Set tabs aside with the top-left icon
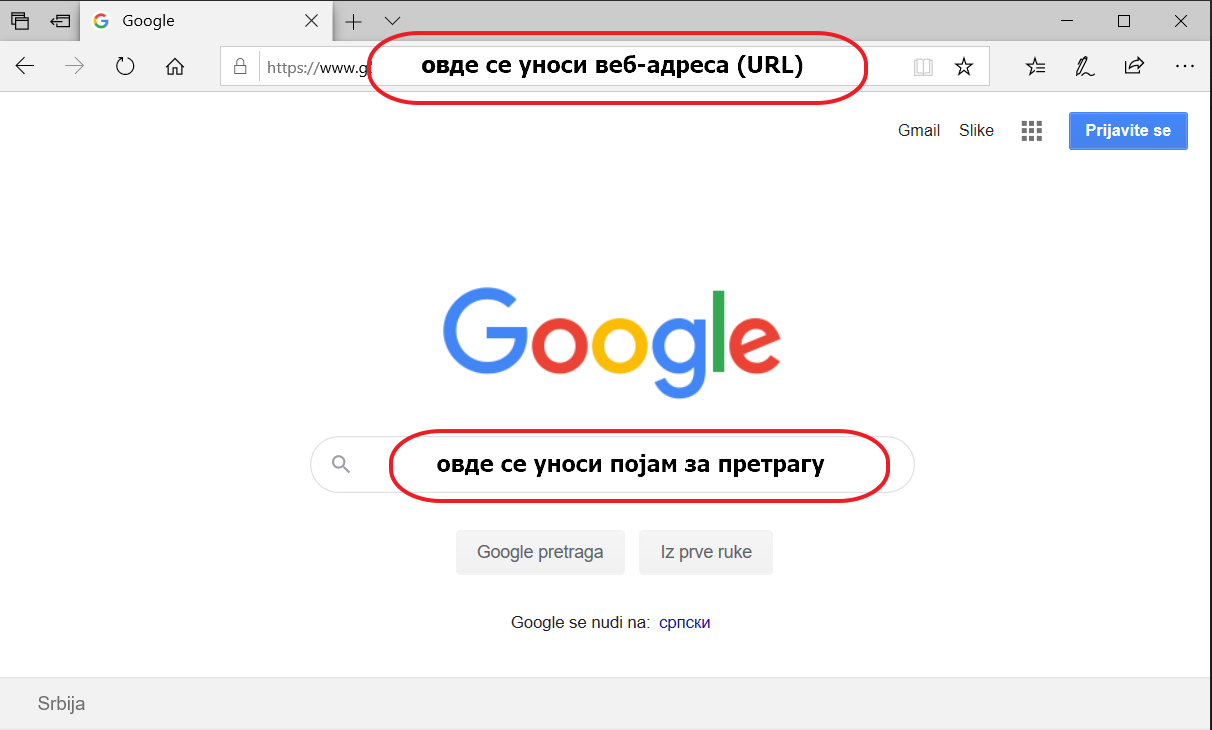This screenshot has height=730, width=1212. [x=20, y=20]
